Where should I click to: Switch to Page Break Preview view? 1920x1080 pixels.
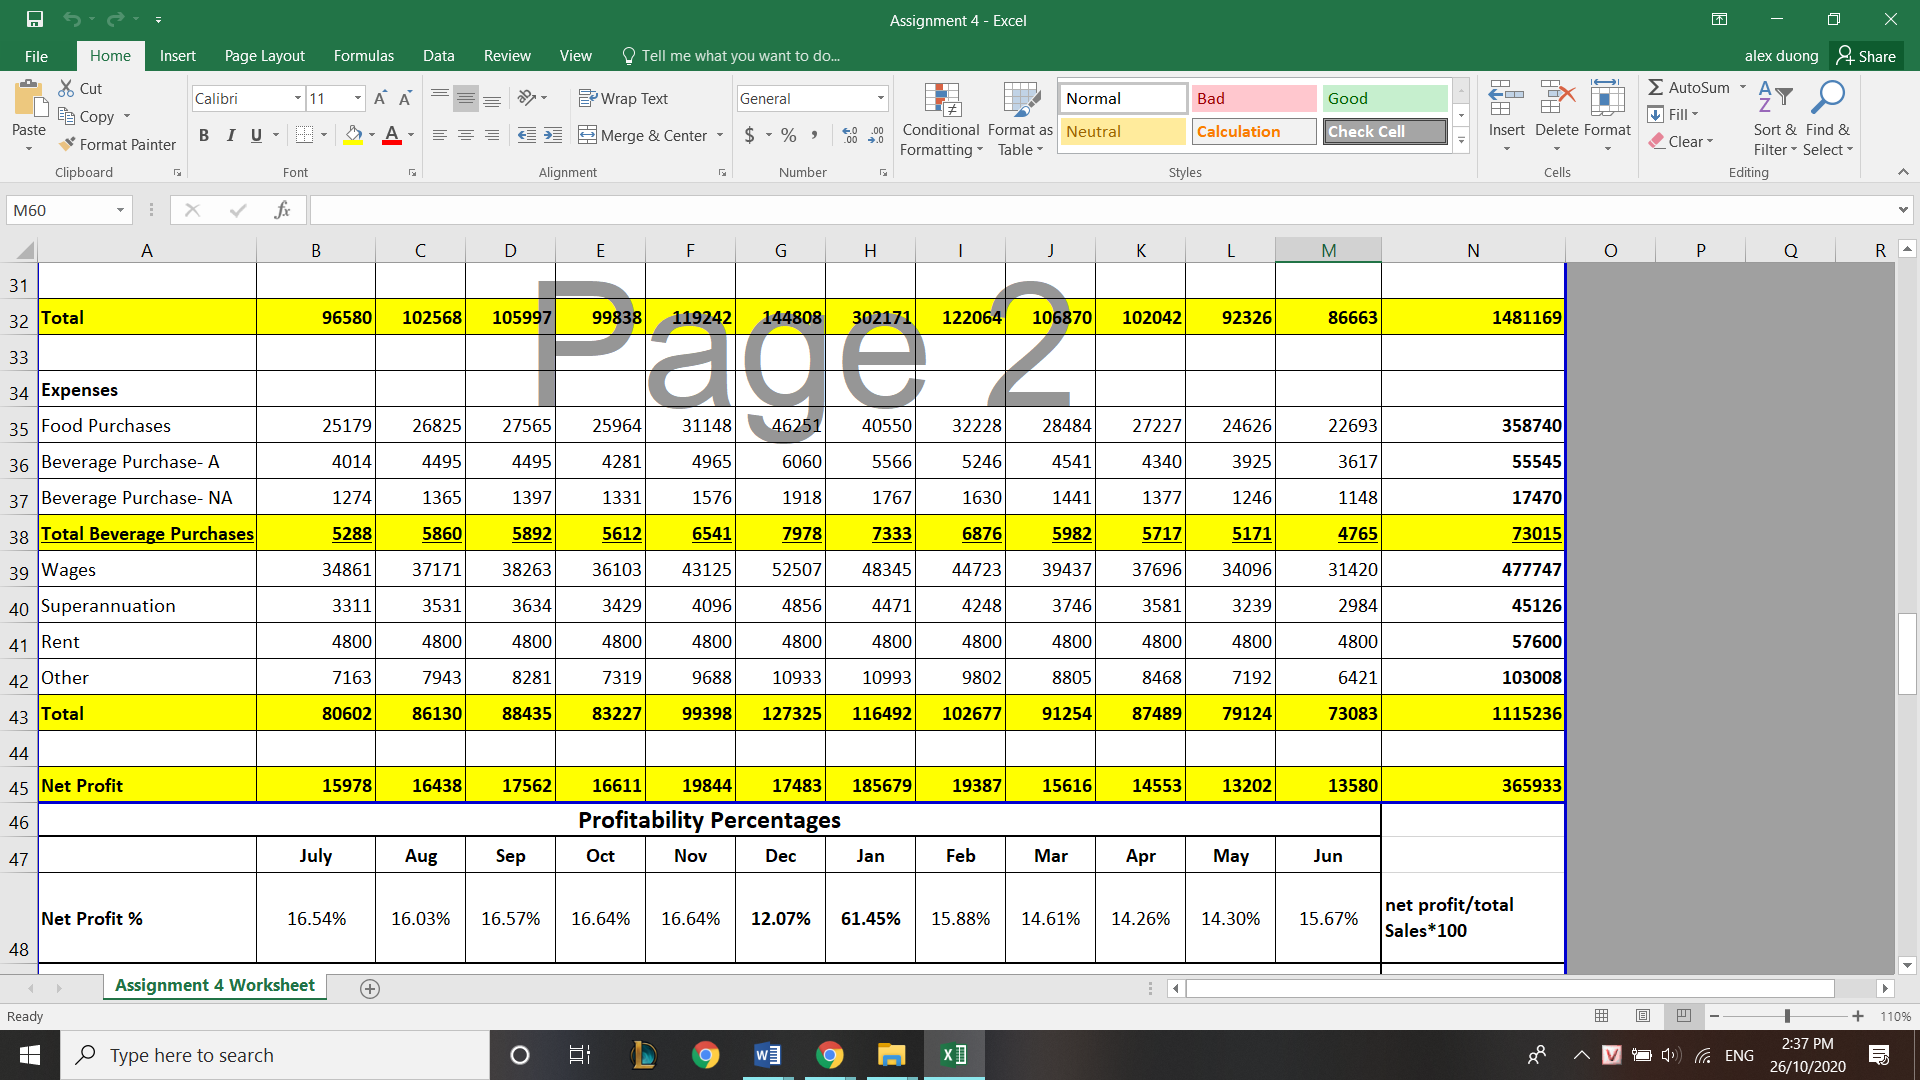tap(1684, 1016)
